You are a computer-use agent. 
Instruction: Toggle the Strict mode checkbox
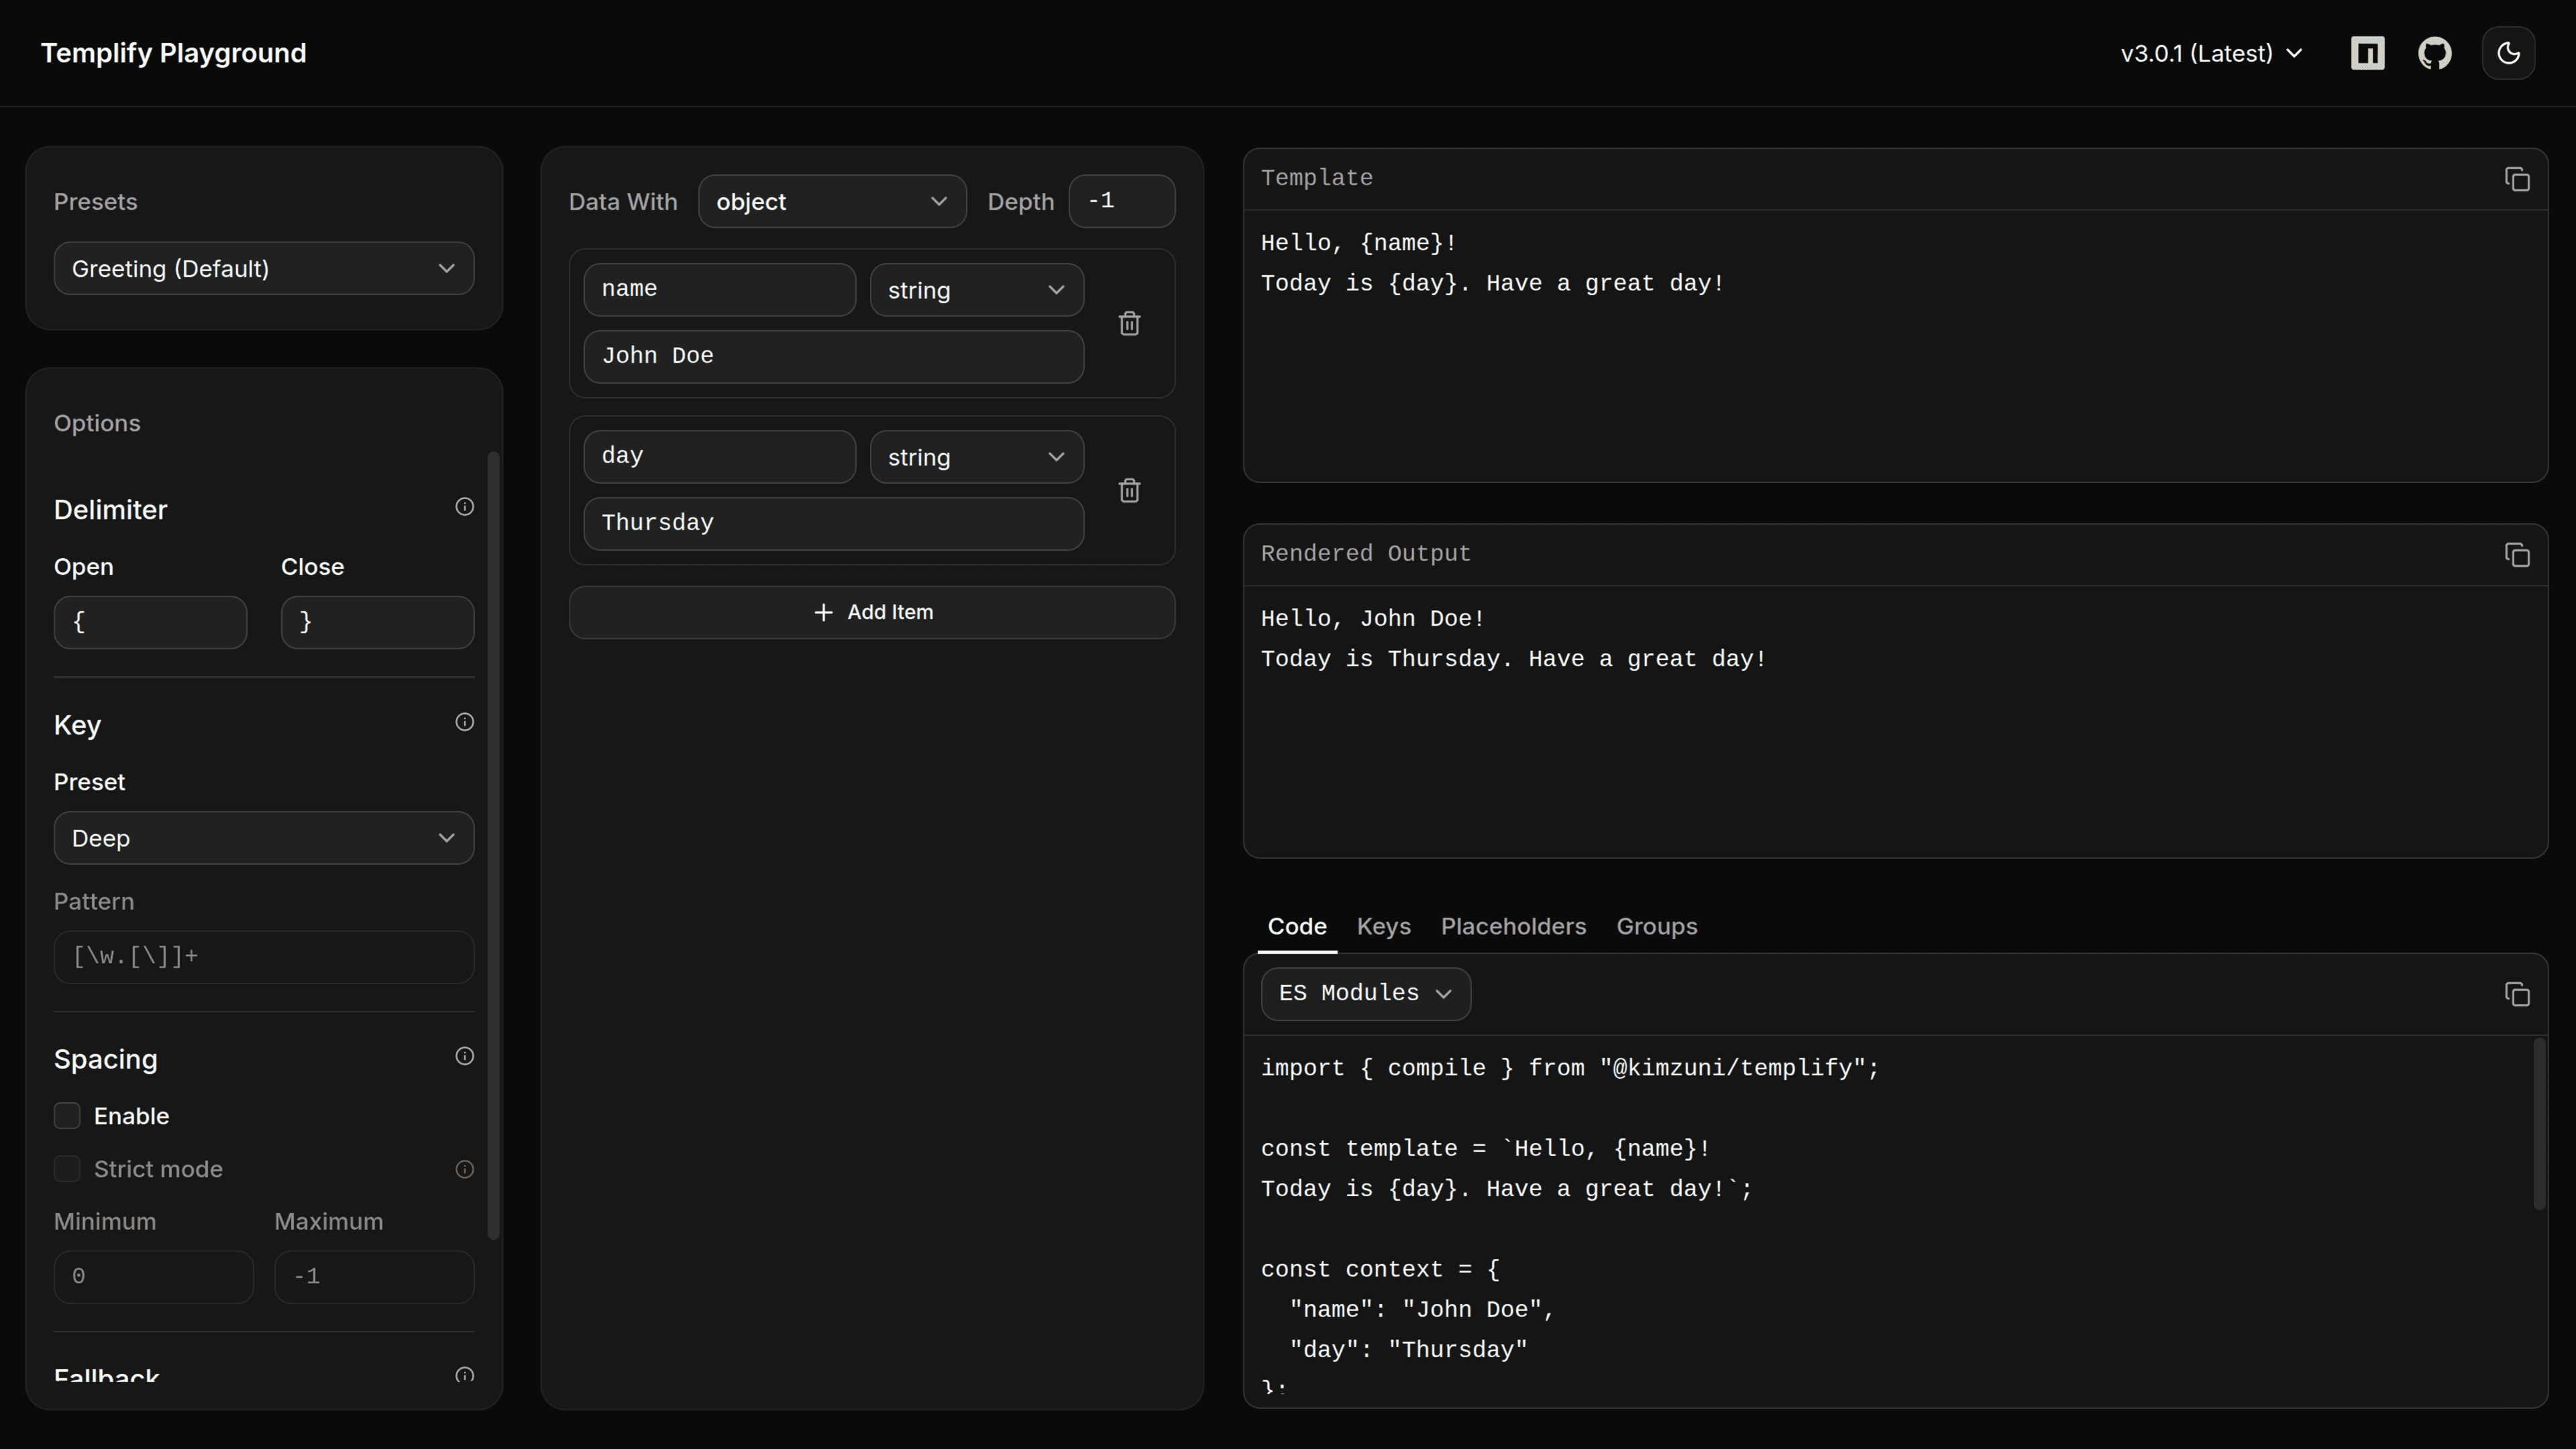click(x=67, y=1169)
